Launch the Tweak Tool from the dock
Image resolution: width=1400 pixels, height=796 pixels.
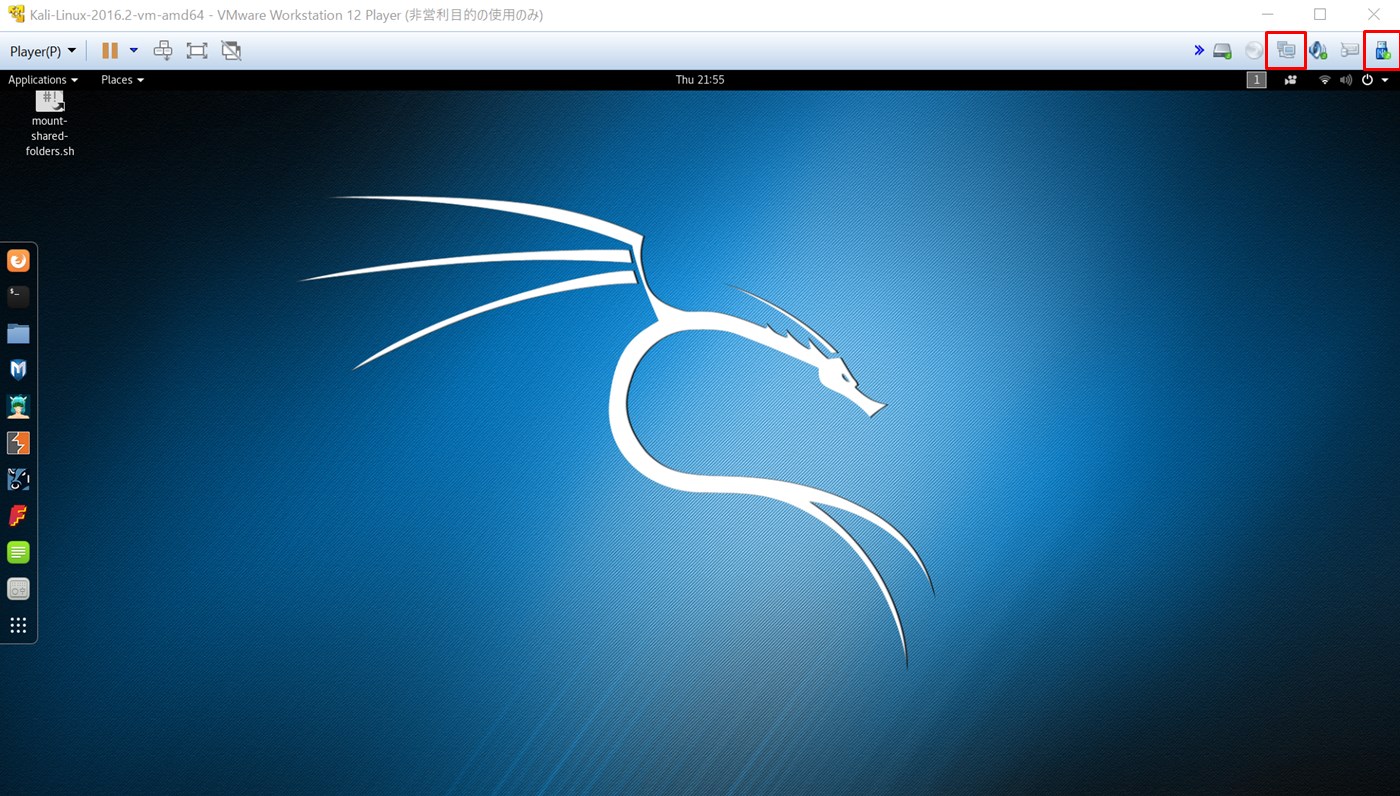pyautogui.click(x=18, y=589)
